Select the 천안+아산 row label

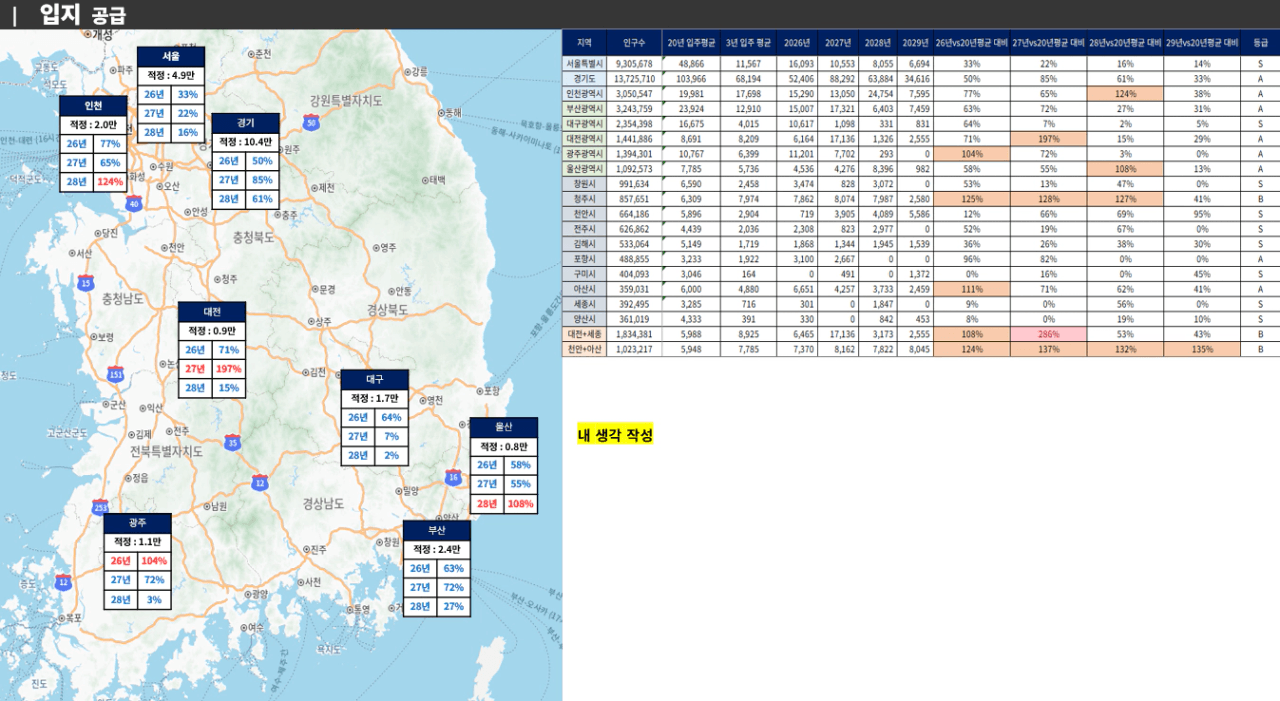click(x=585, y=350)
